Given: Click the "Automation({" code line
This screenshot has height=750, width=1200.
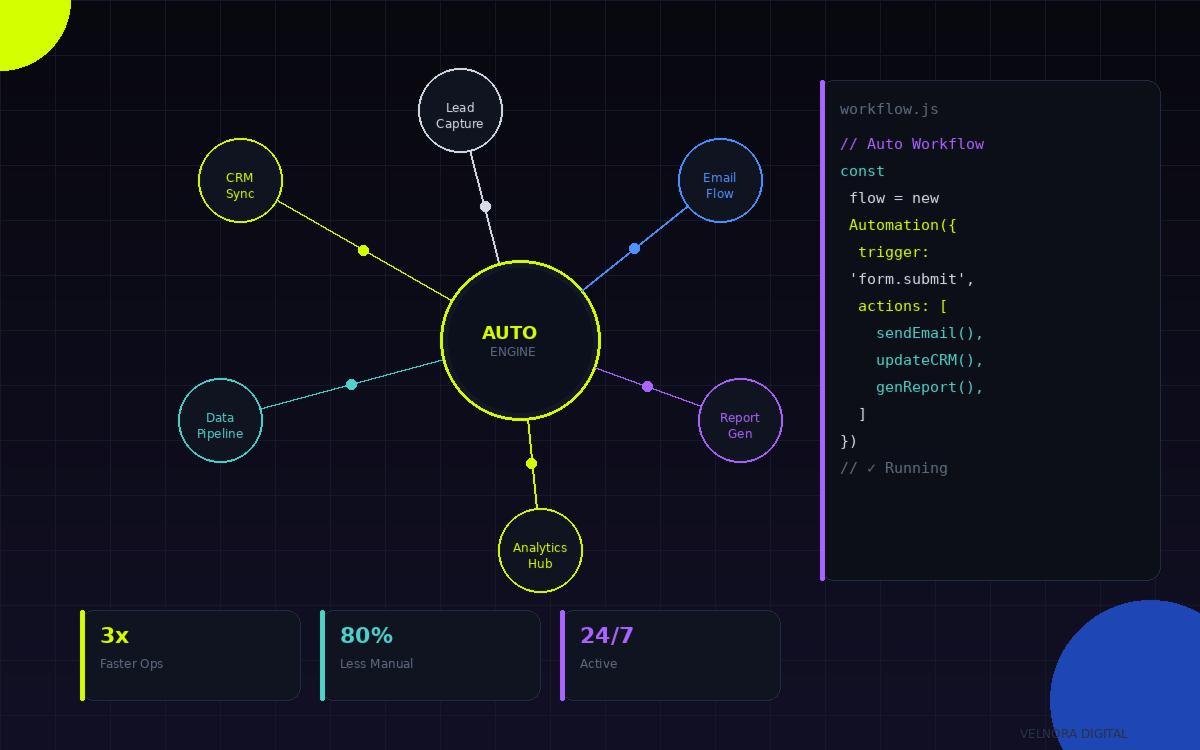Looking at the screenshot, I should 903,225.
